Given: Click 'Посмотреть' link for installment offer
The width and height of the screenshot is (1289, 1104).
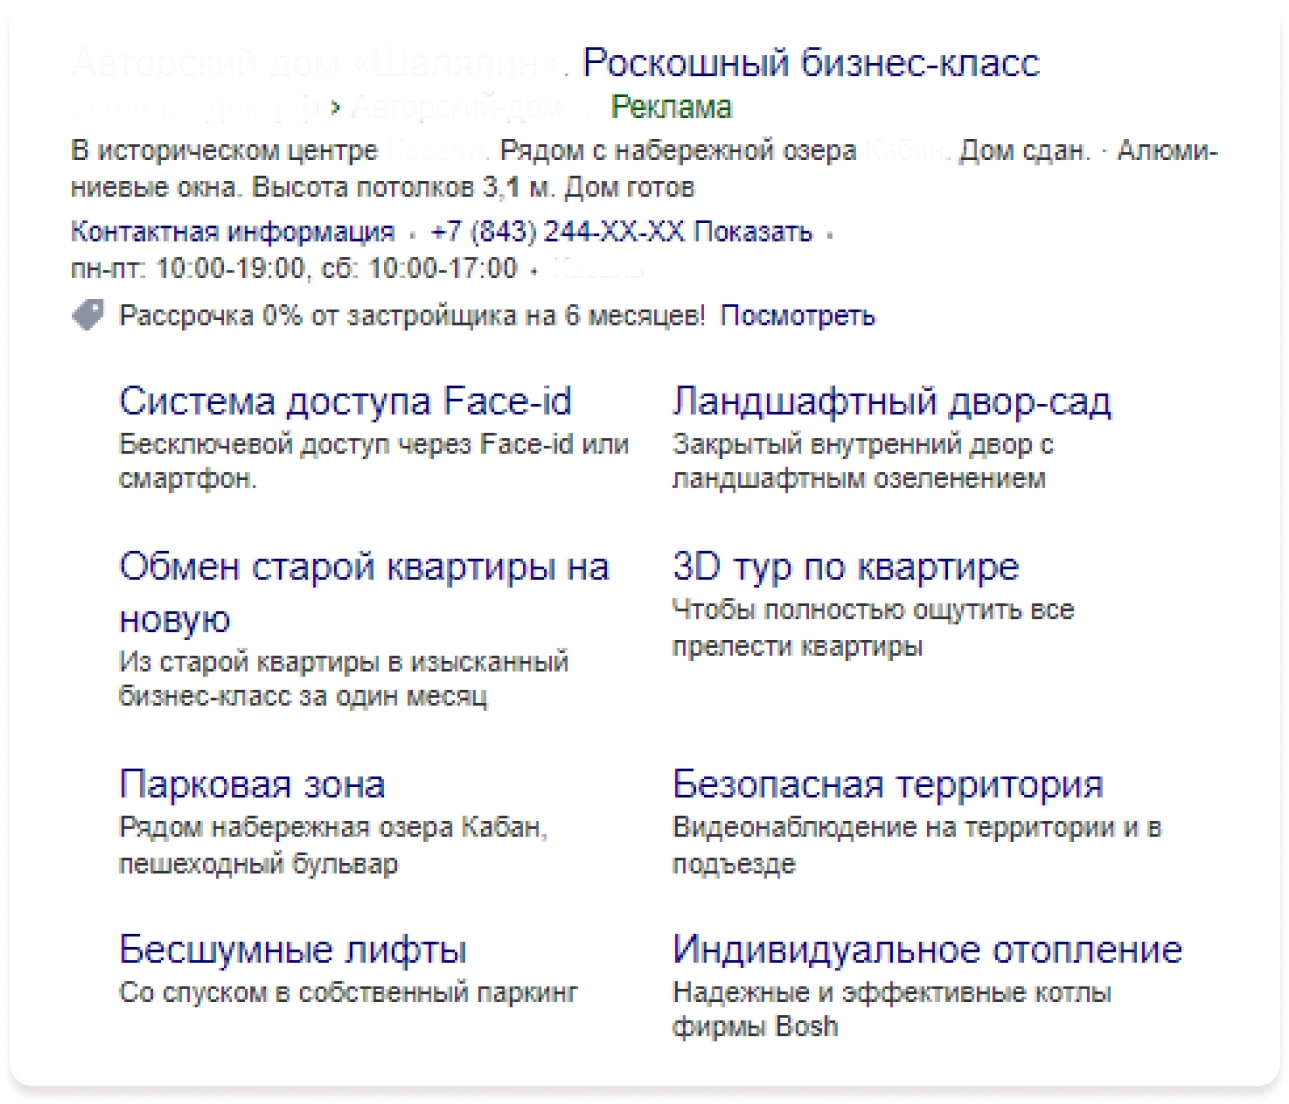Looking at the screenshot, I should point(797,316).
